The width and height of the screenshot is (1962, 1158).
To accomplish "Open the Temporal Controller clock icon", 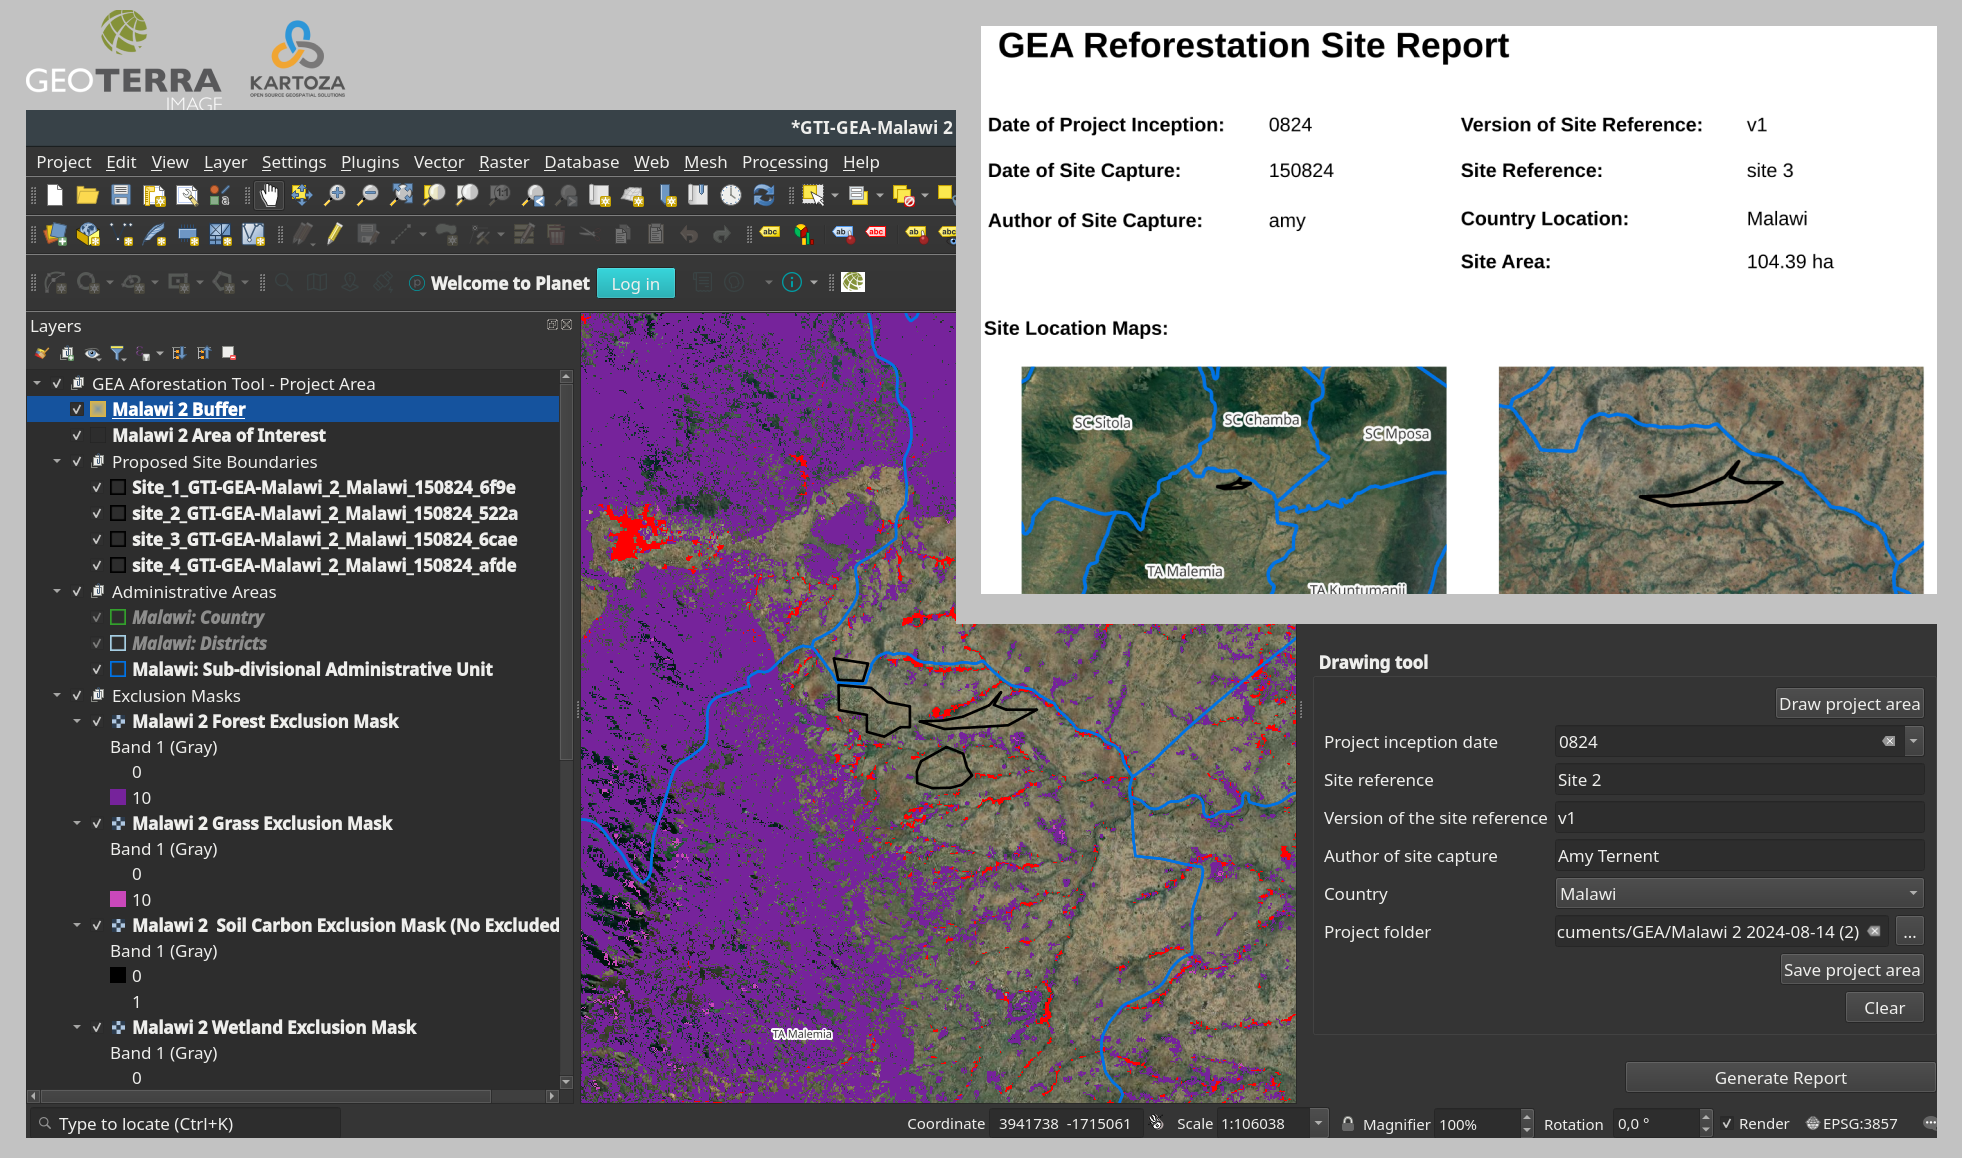I will [x=731, y=196].
